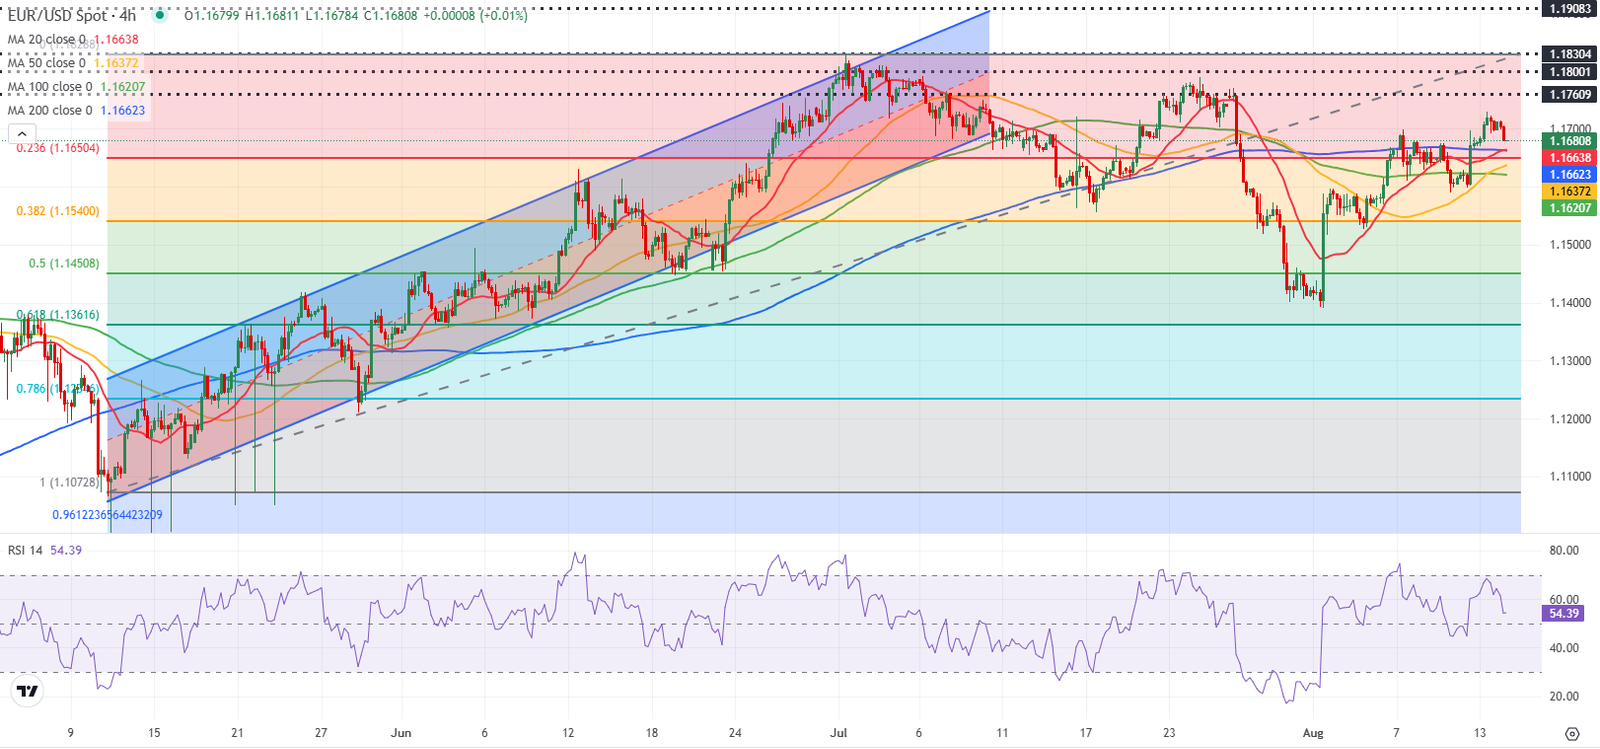Click the red MA 20 price tag 1.16638

pos(1570,158)
